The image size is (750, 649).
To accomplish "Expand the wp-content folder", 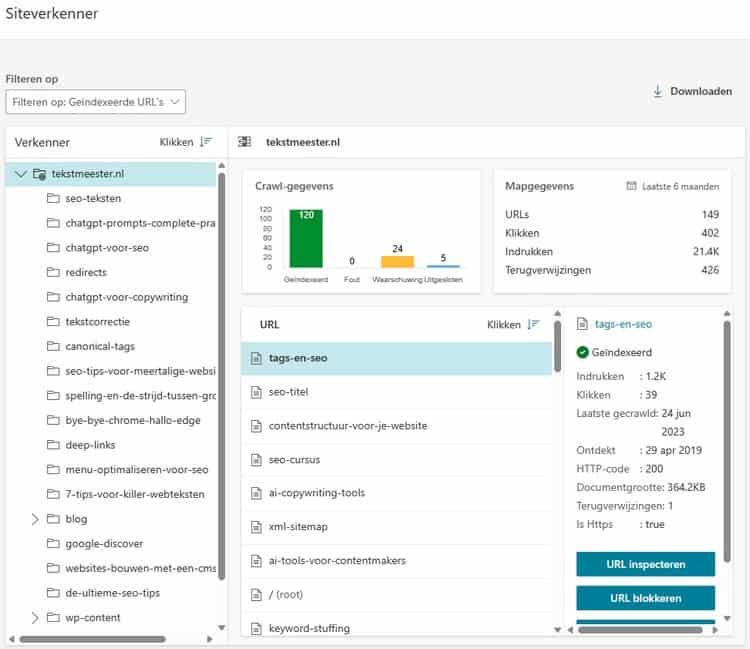I will [x=34, y=617].
